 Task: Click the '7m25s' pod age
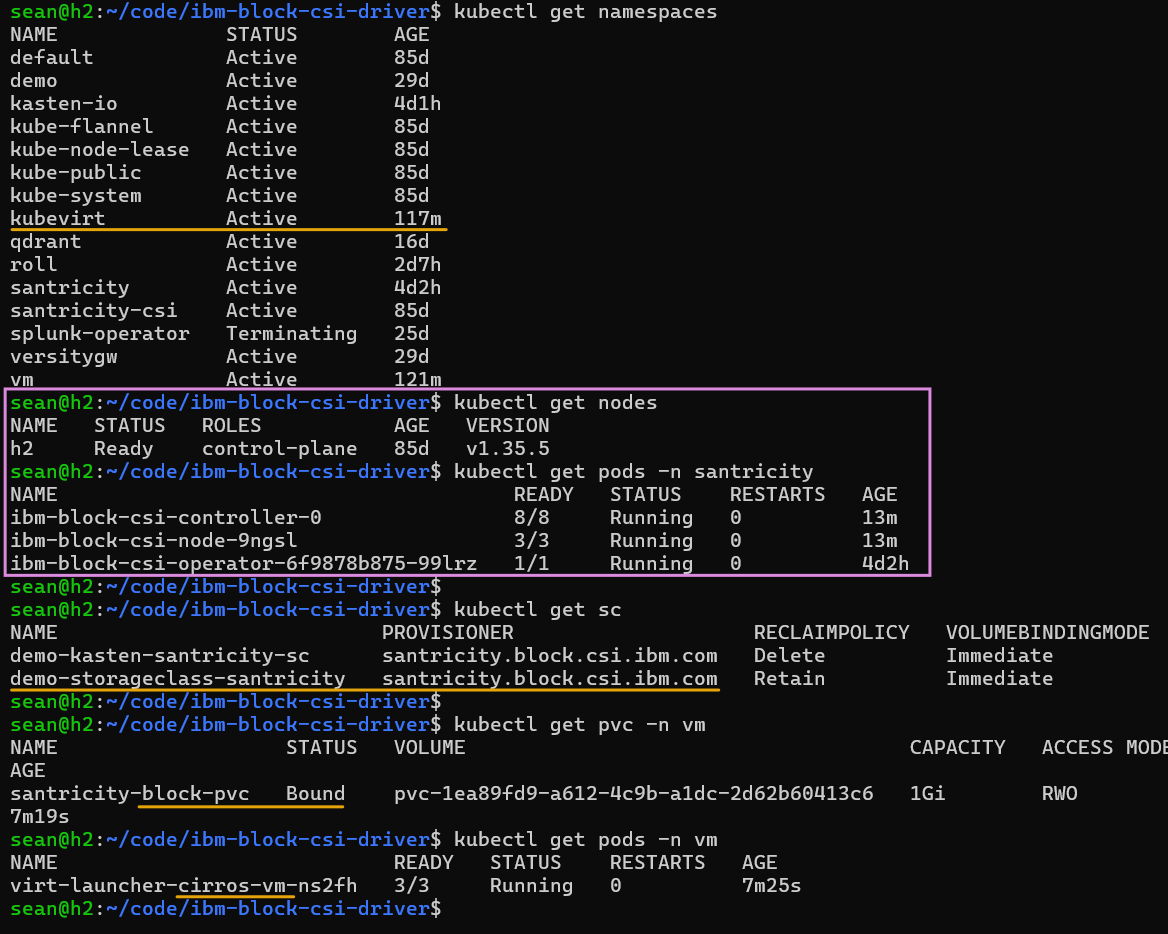pyautogui.click(x=771, y=886)
